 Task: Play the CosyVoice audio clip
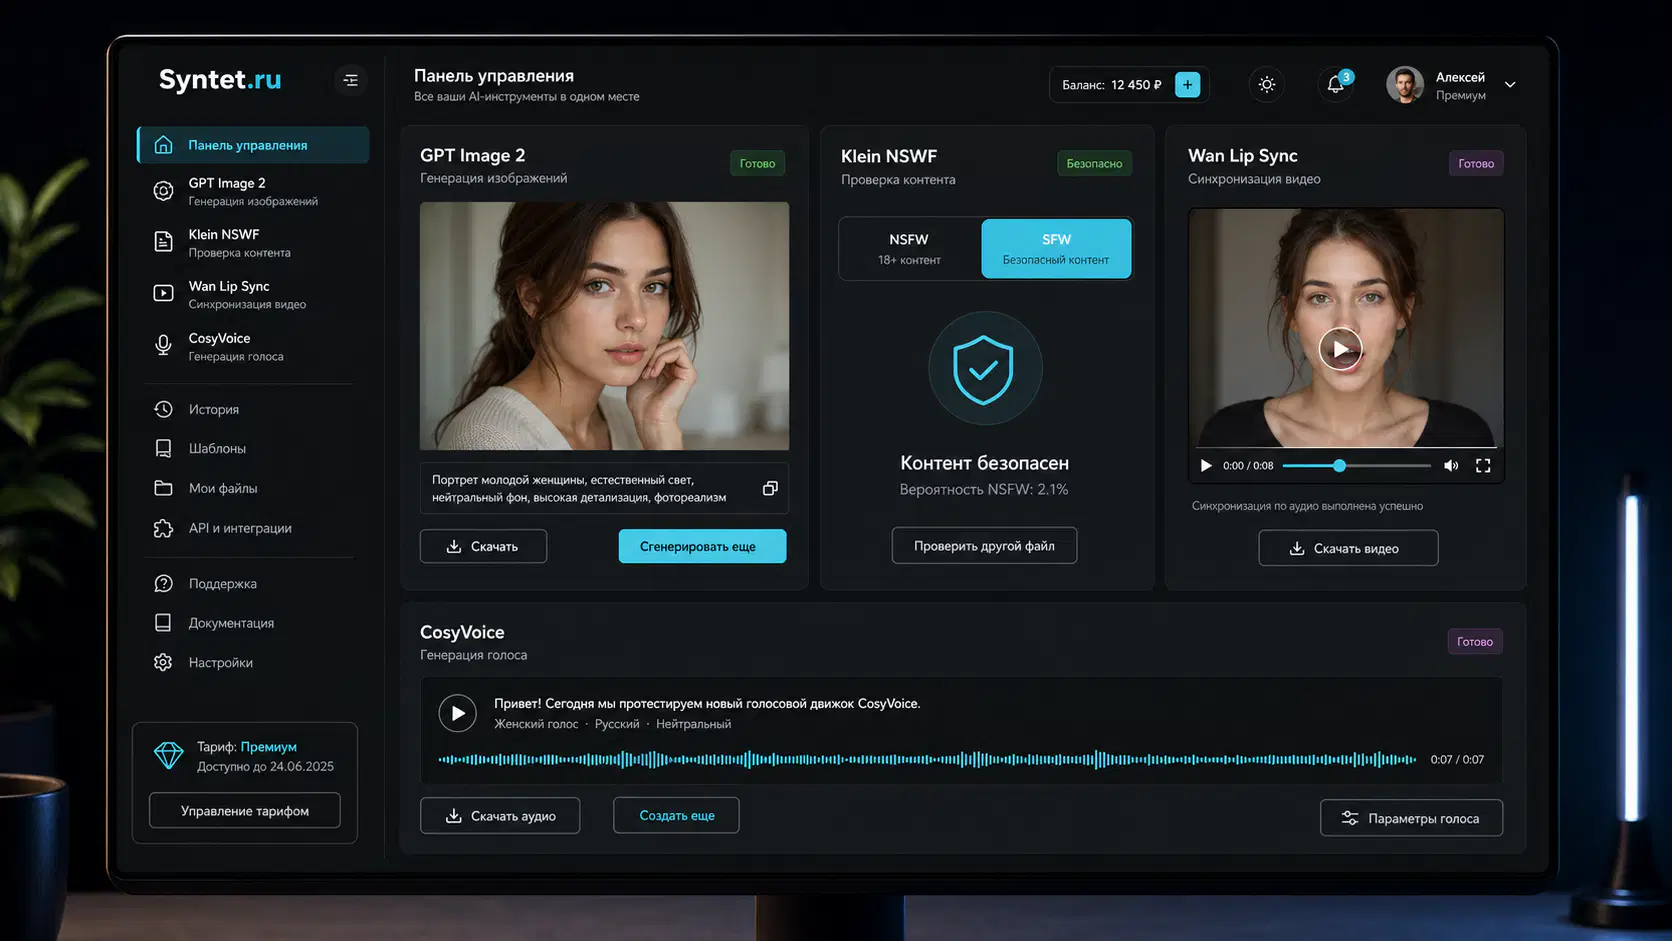coord(457,713)
